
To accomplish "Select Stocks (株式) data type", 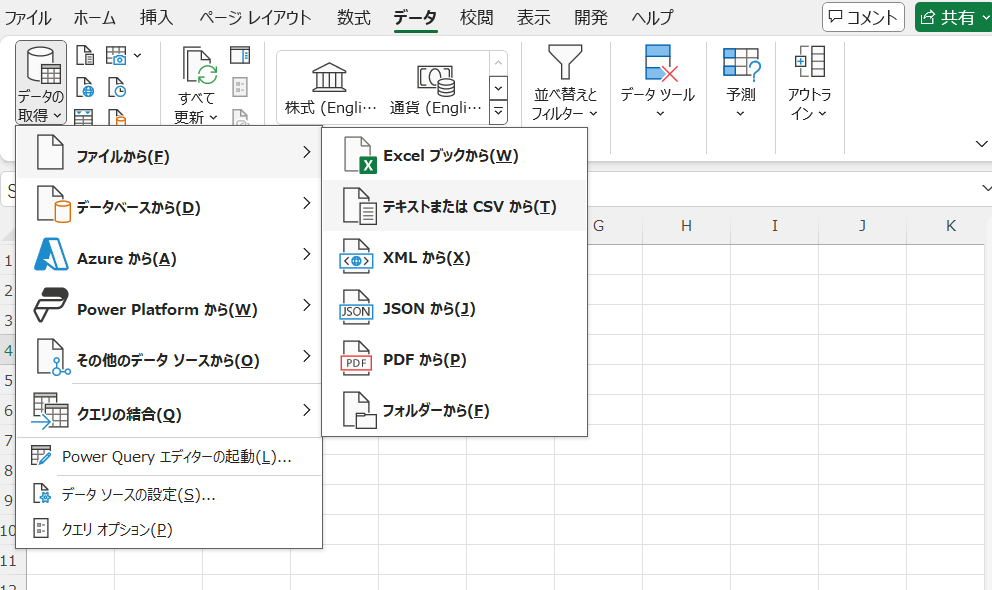I will coord(330,89).
